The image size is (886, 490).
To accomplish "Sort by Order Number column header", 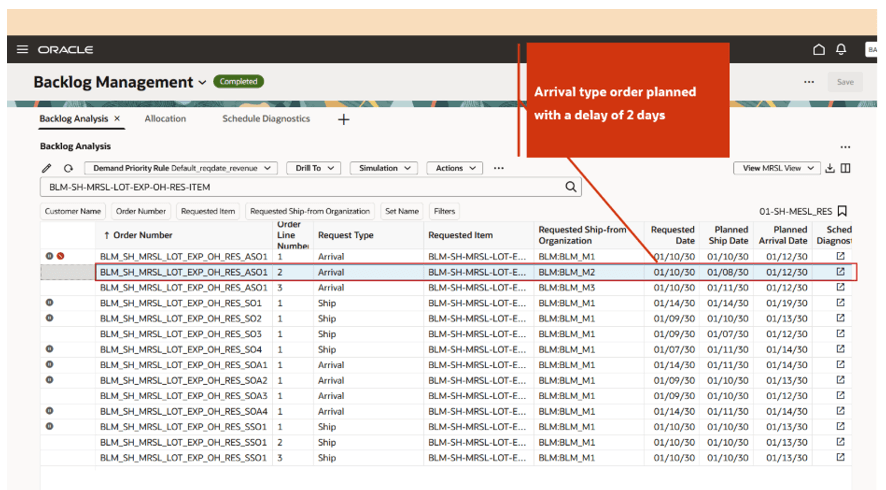I will pyautogui.click(x=142, y=235).
